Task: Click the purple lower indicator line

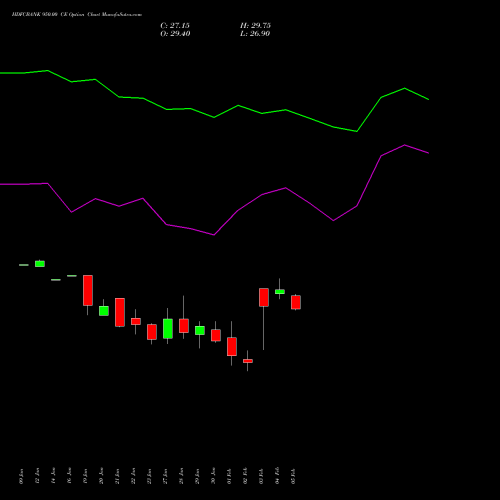Action: point(214,235)
